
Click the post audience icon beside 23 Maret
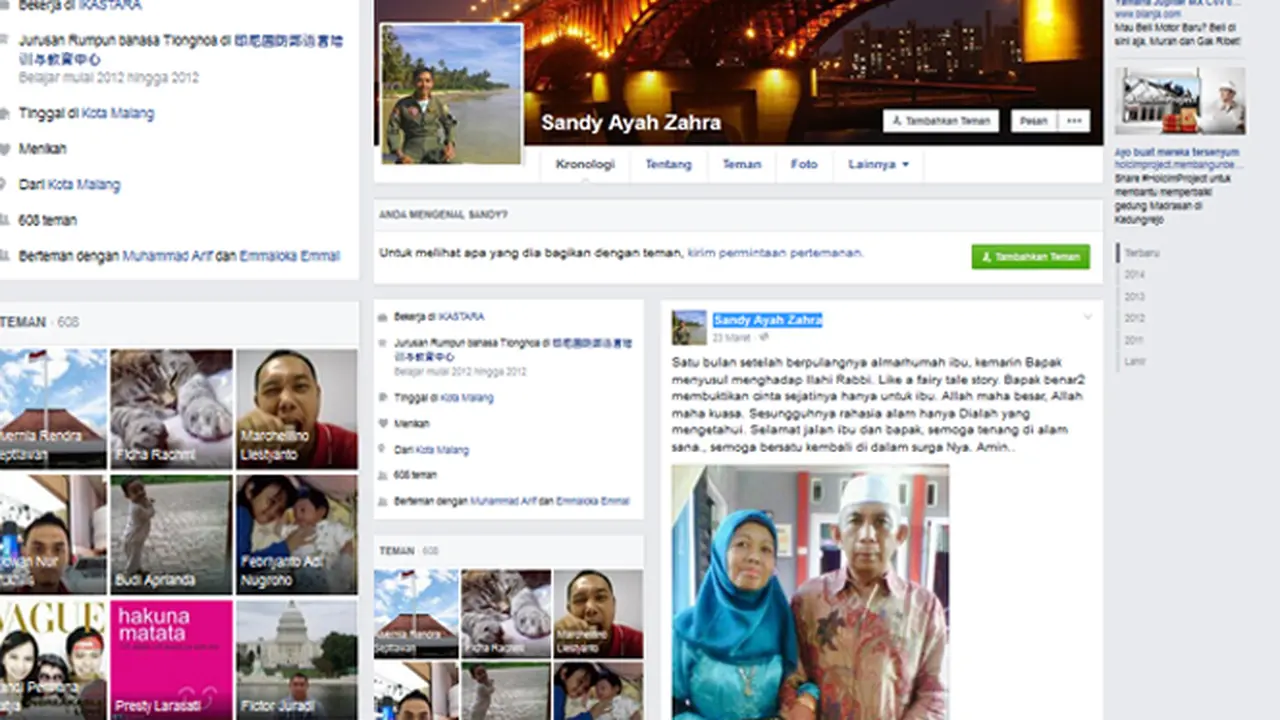click(763, 338)
